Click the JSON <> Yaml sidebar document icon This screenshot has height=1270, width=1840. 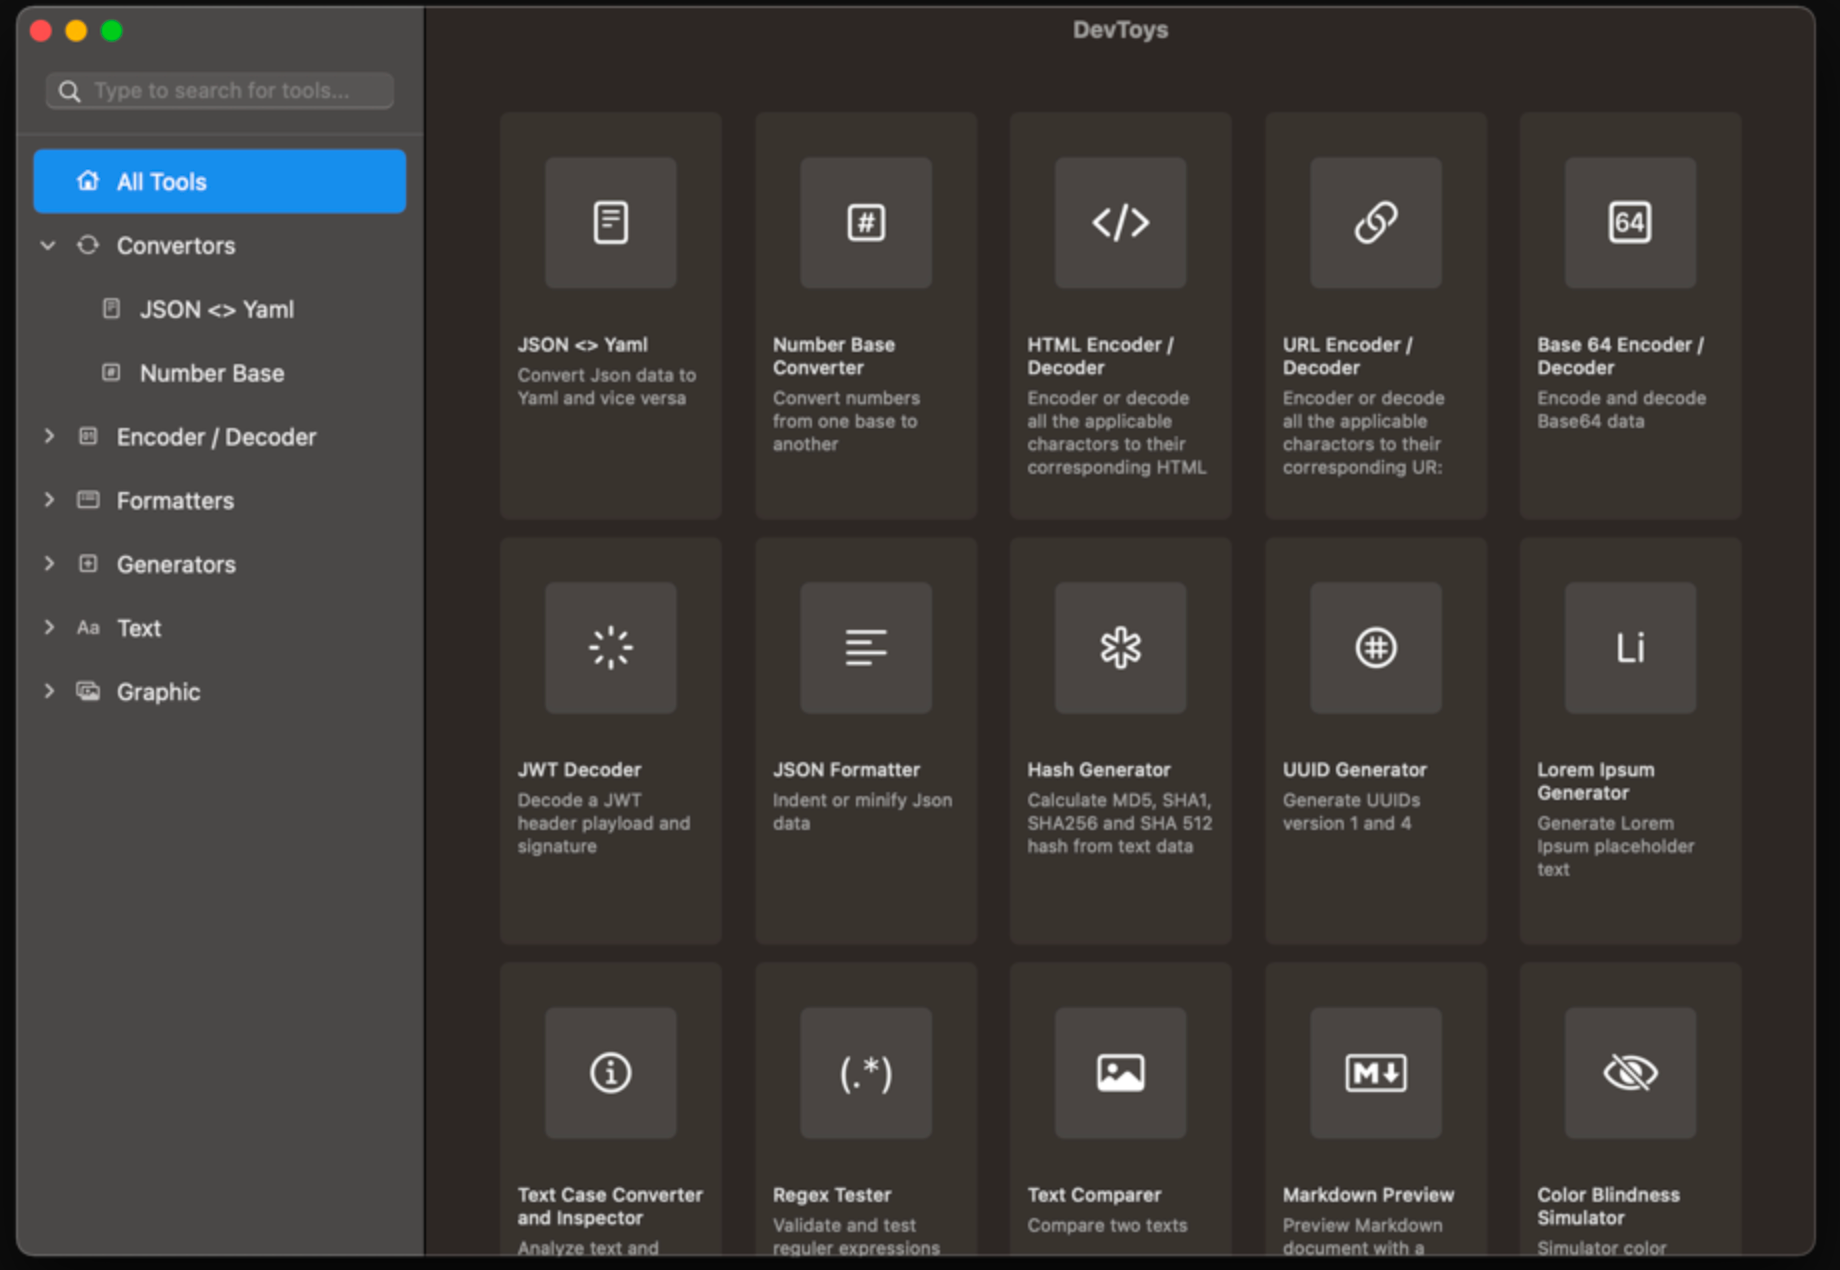coord(112,309)
